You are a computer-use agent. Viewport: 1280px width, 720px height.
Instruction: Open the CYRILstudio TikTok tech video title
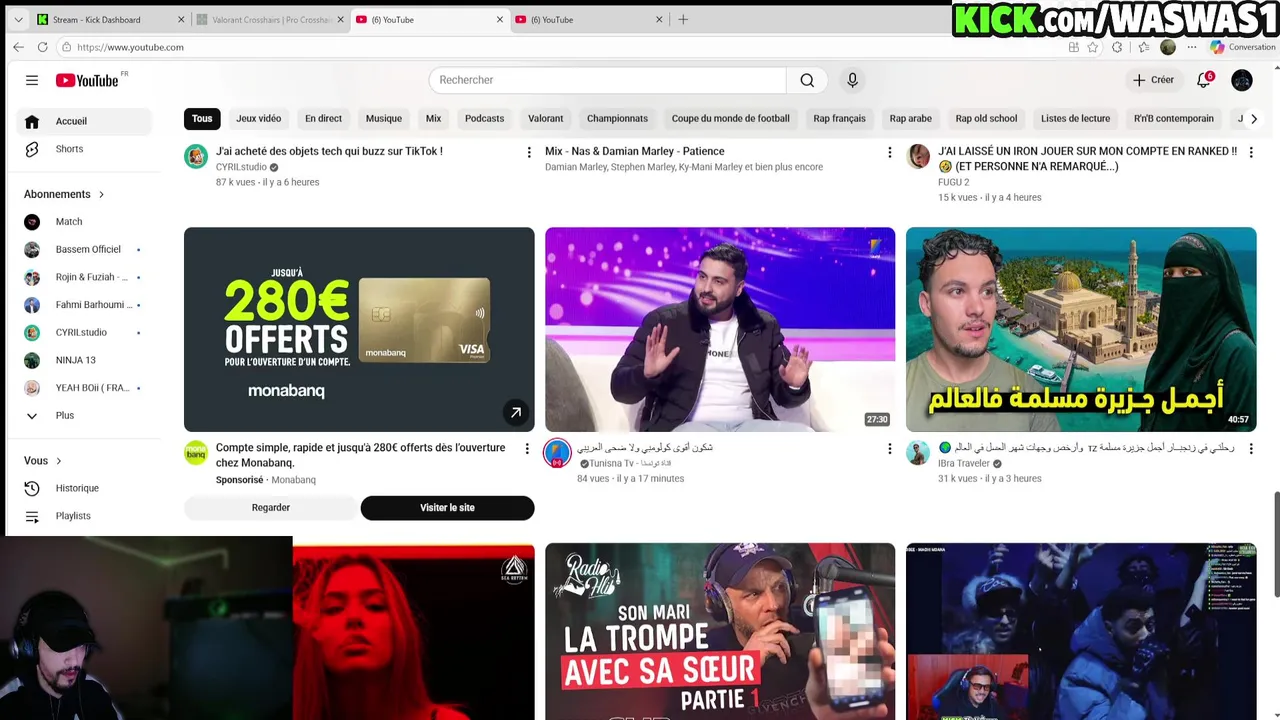(x=329, y=151)
